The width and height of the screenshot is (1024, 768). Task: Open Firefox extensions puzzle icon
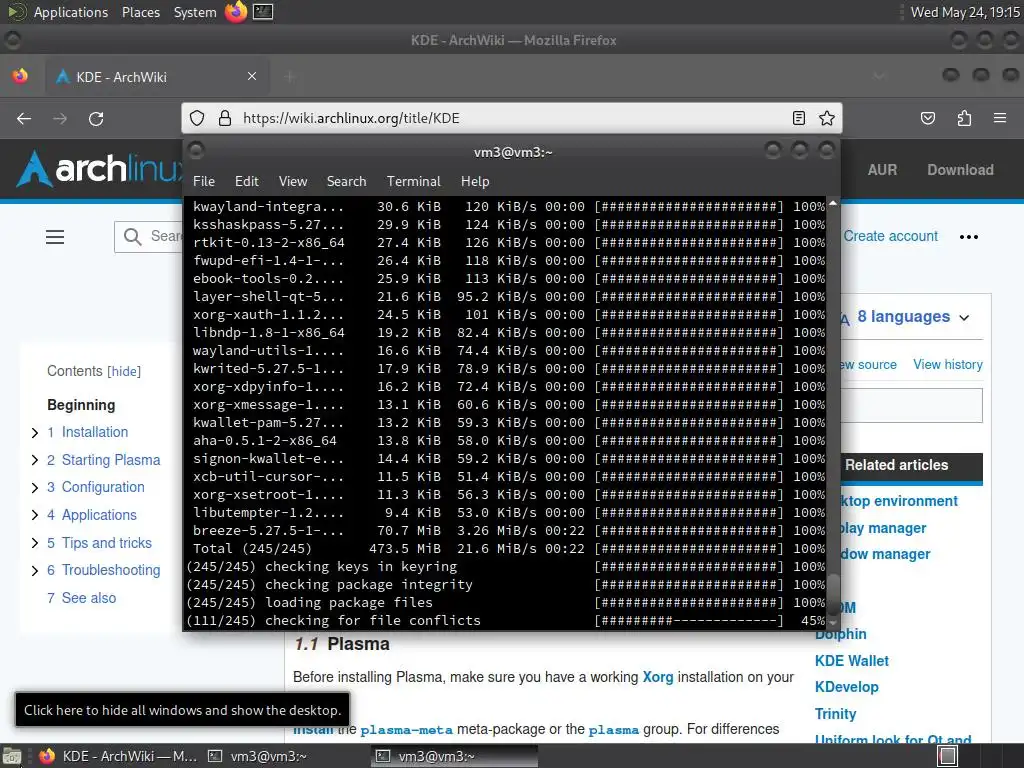pos(964,118)
